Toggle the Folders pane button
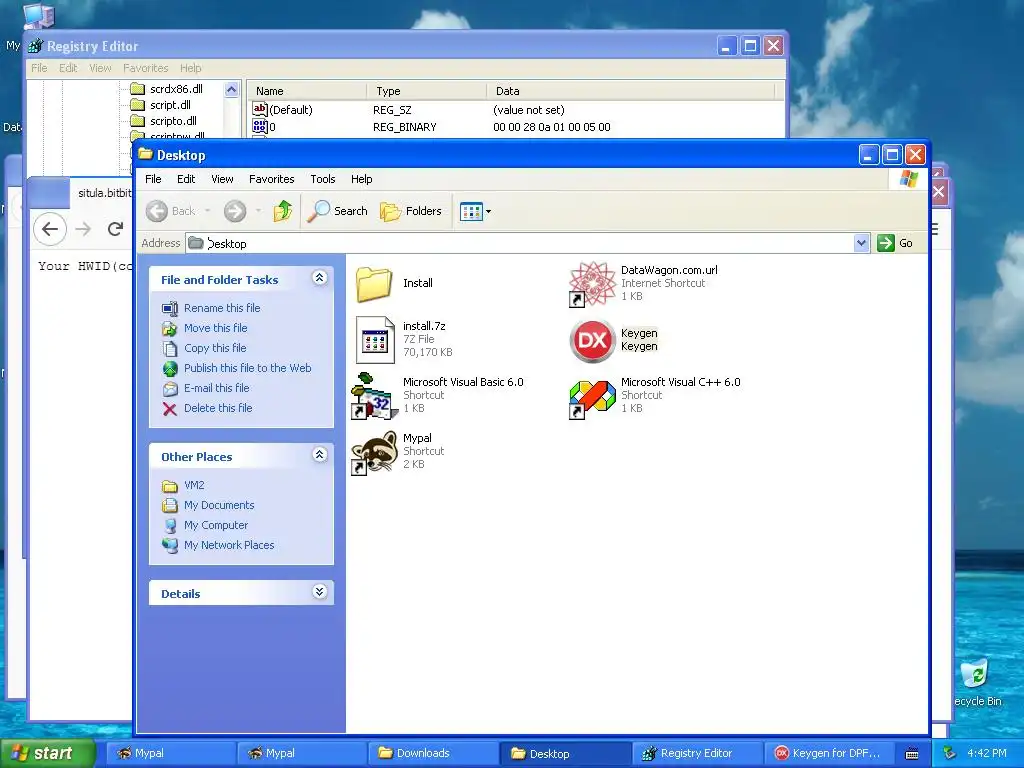The image size is (1024, 768). click(411, 211)
